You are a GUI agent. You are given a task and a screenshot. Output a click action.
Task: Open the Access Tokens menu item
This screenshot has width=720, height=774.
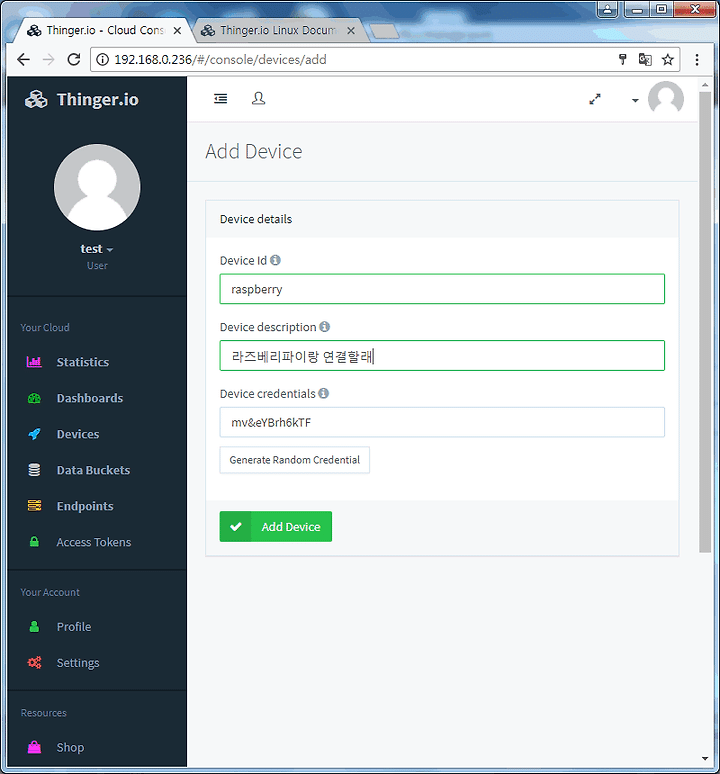[94, 542]
